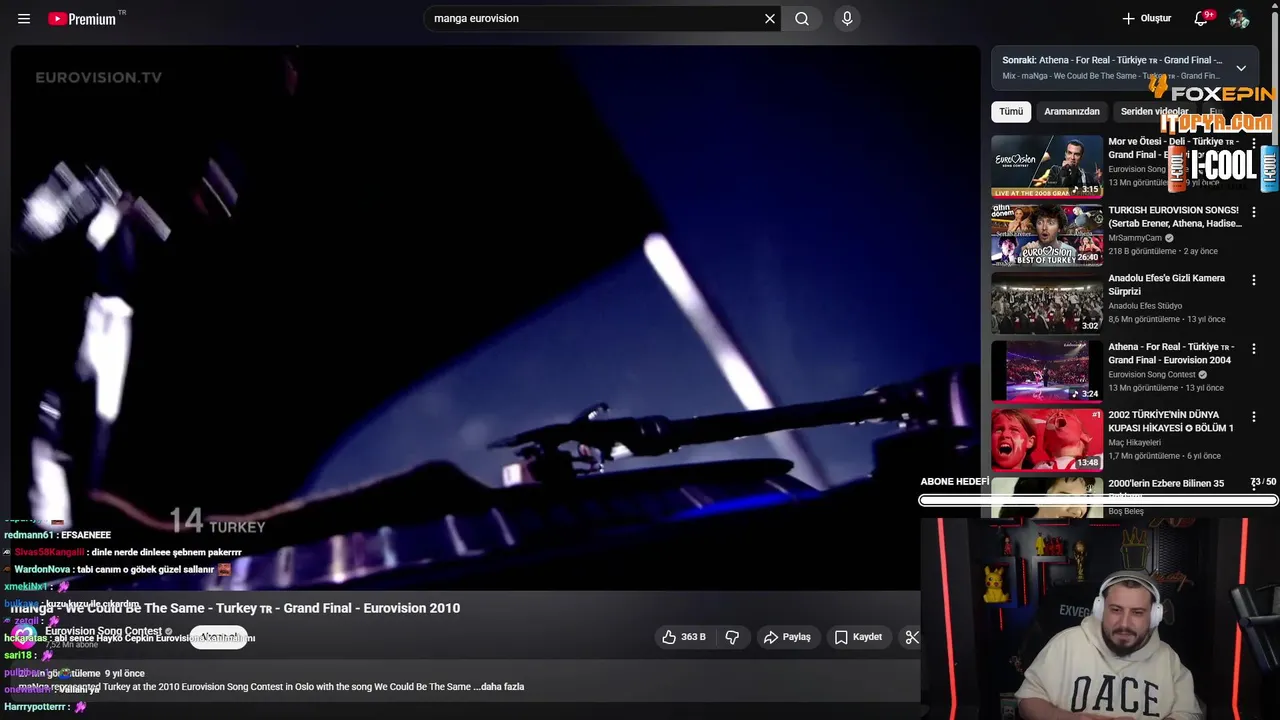The height and width of the screenshot is (720, 1280).
Task: Select the Aramanızdan filter chip
Action: point(1072,112)
